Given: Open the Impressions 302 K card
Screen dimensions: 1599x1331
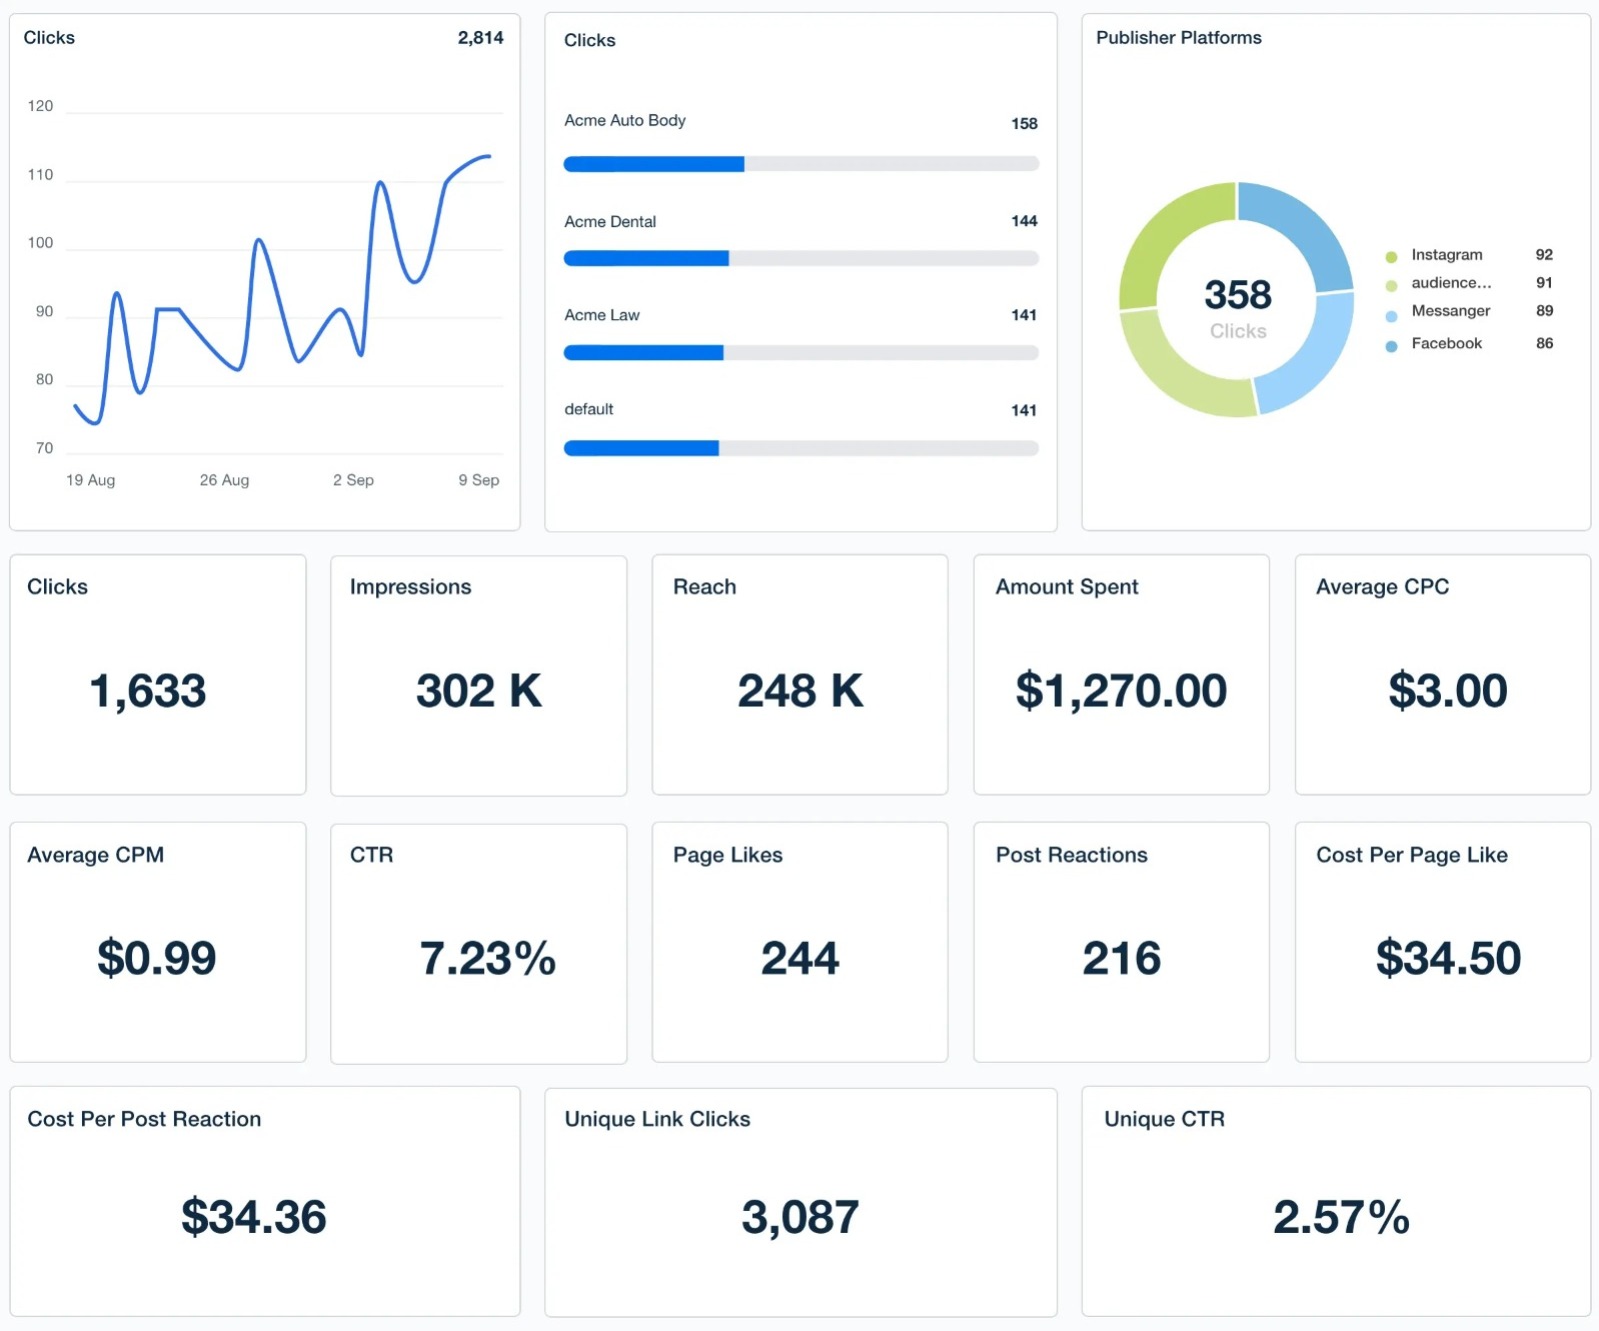Looking at the screenshot, I should pyautogui.click(x=478, y=675).
